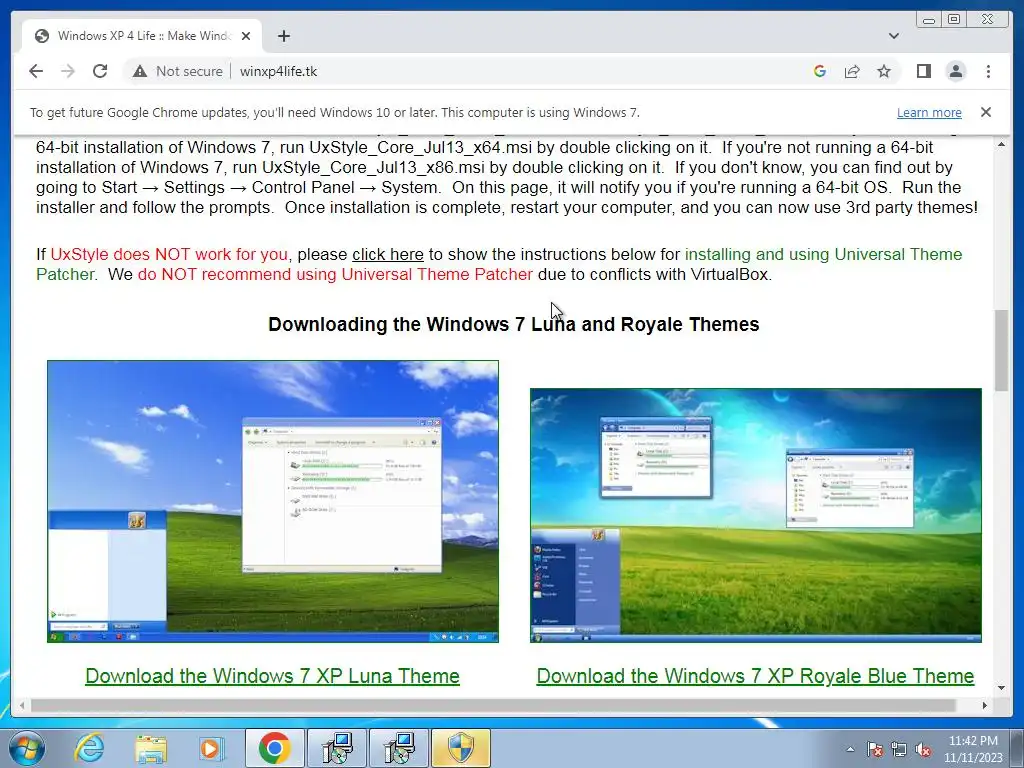Click the 'Downloading the Windows 7 Luna and Royale Themes' heading
The width and height of the screenshot is (1024, 768).
tap(513, 325)
